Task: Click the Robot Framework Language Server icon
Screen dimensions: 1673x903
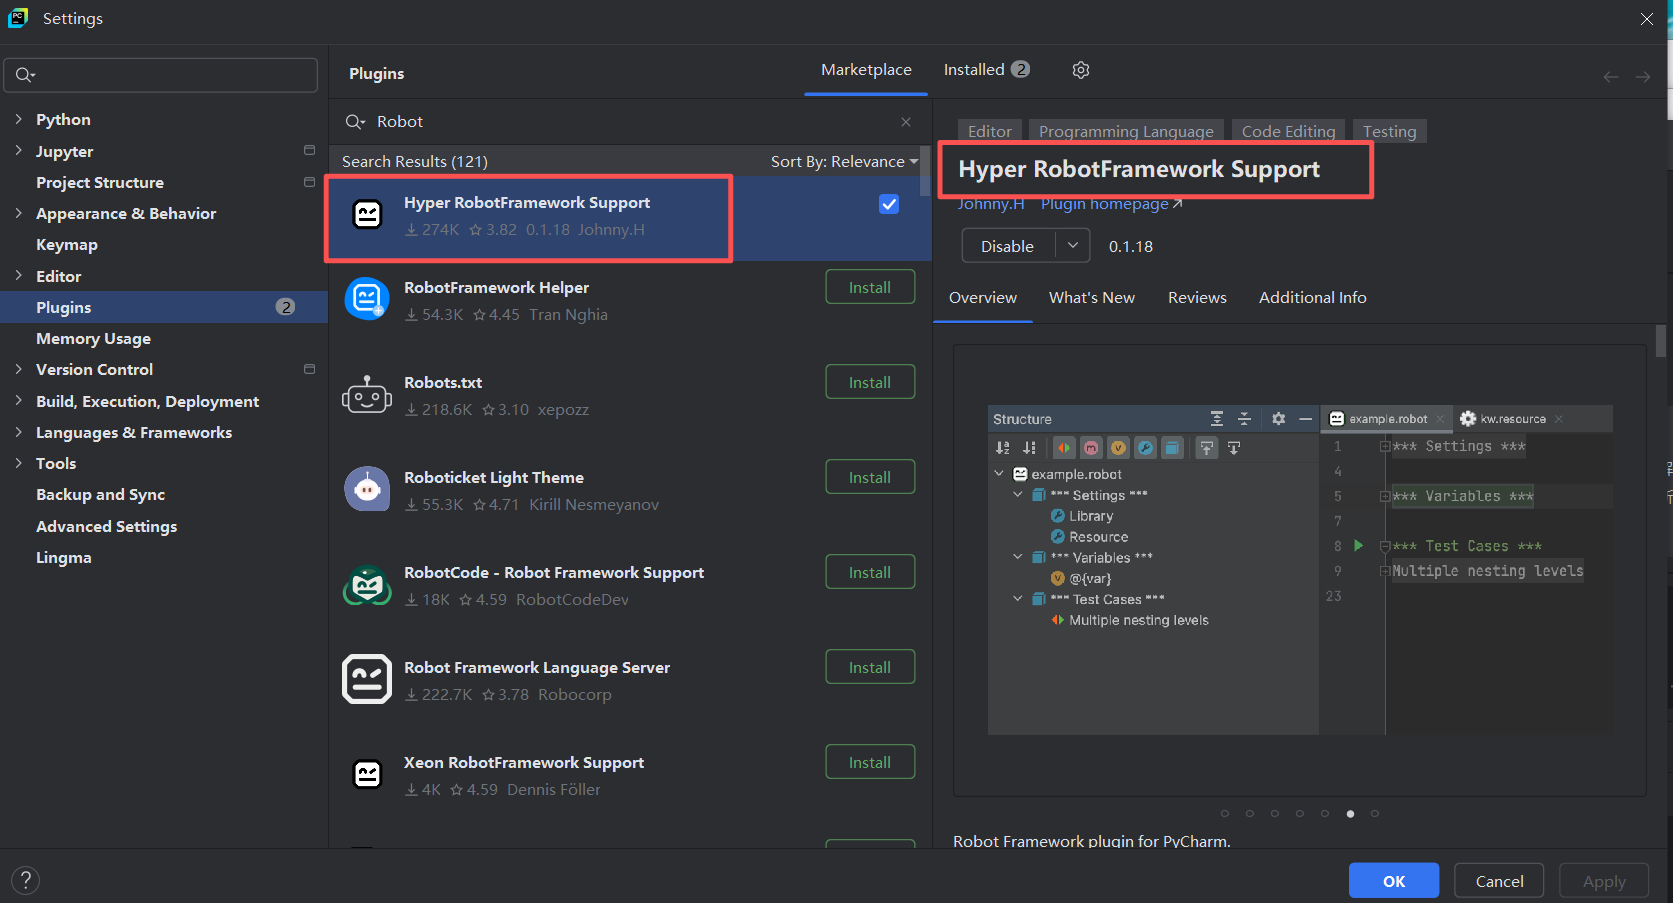Action: 367,680
